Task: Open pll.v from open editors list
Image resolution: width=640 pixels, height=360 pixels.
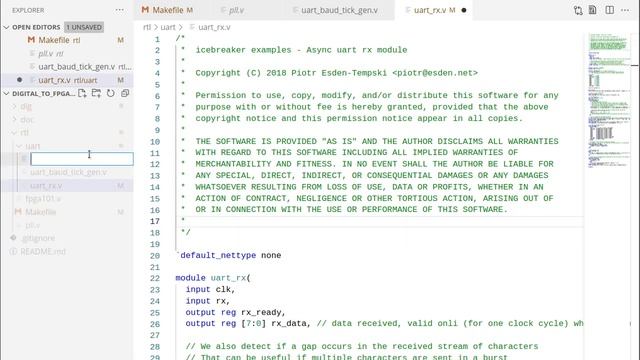Action: tap(67, 53)
